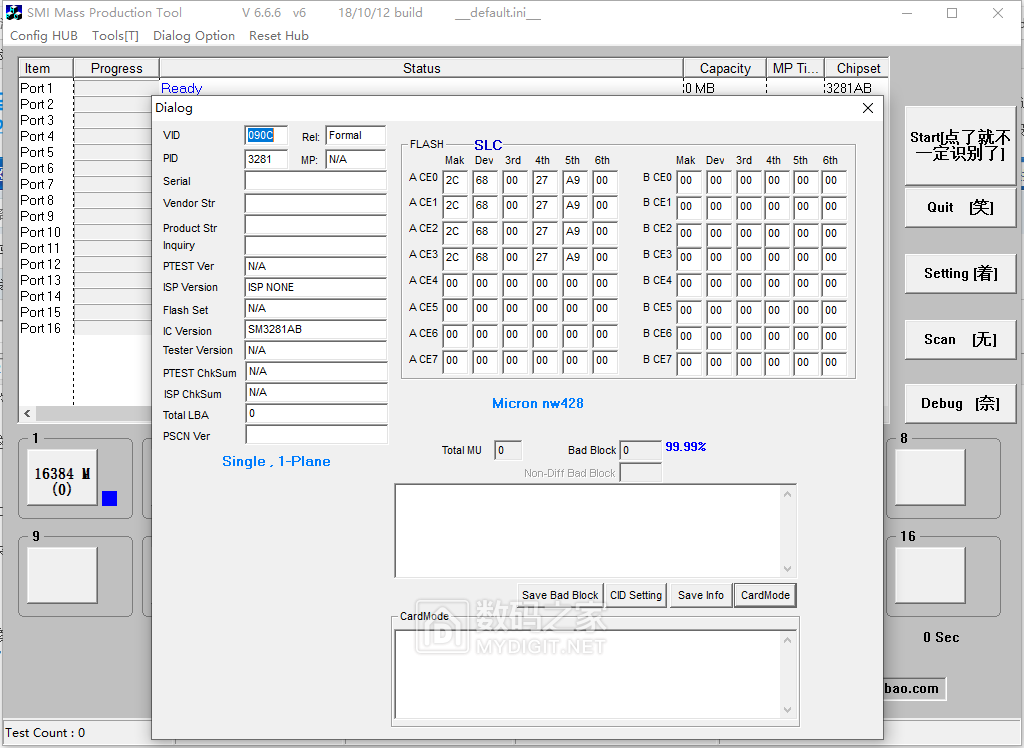Toggle the CardMode button

pyautogui.click(x=765, y=595)
